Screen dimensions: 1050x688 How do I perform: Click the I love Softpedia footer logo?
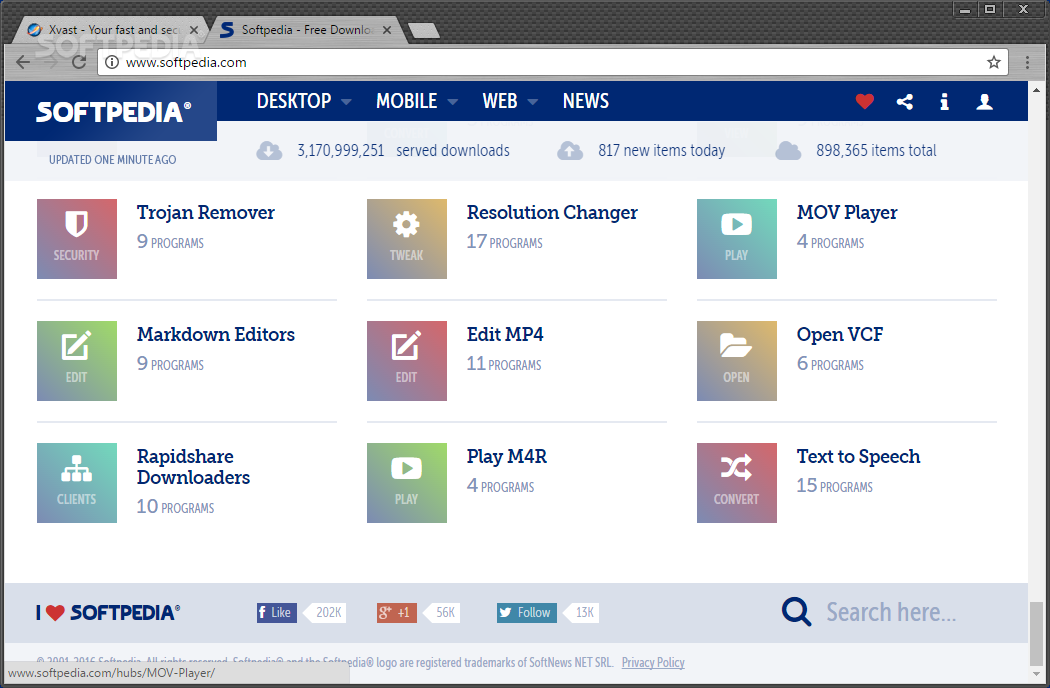108,612
